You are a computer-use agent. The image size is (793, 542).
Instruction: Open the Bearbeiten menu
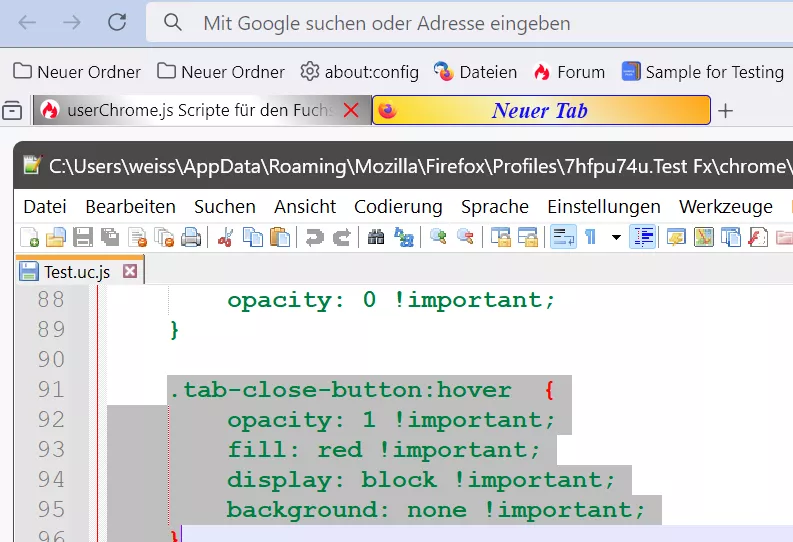click(130, 207)
